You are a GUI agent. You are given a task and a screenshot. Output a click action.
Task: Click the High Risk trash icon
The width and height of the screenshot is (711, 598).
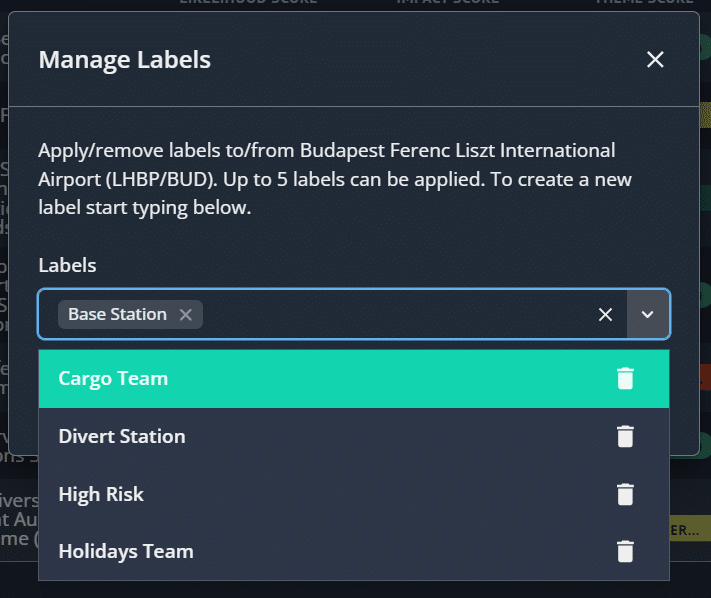click(x=625, y=494)
